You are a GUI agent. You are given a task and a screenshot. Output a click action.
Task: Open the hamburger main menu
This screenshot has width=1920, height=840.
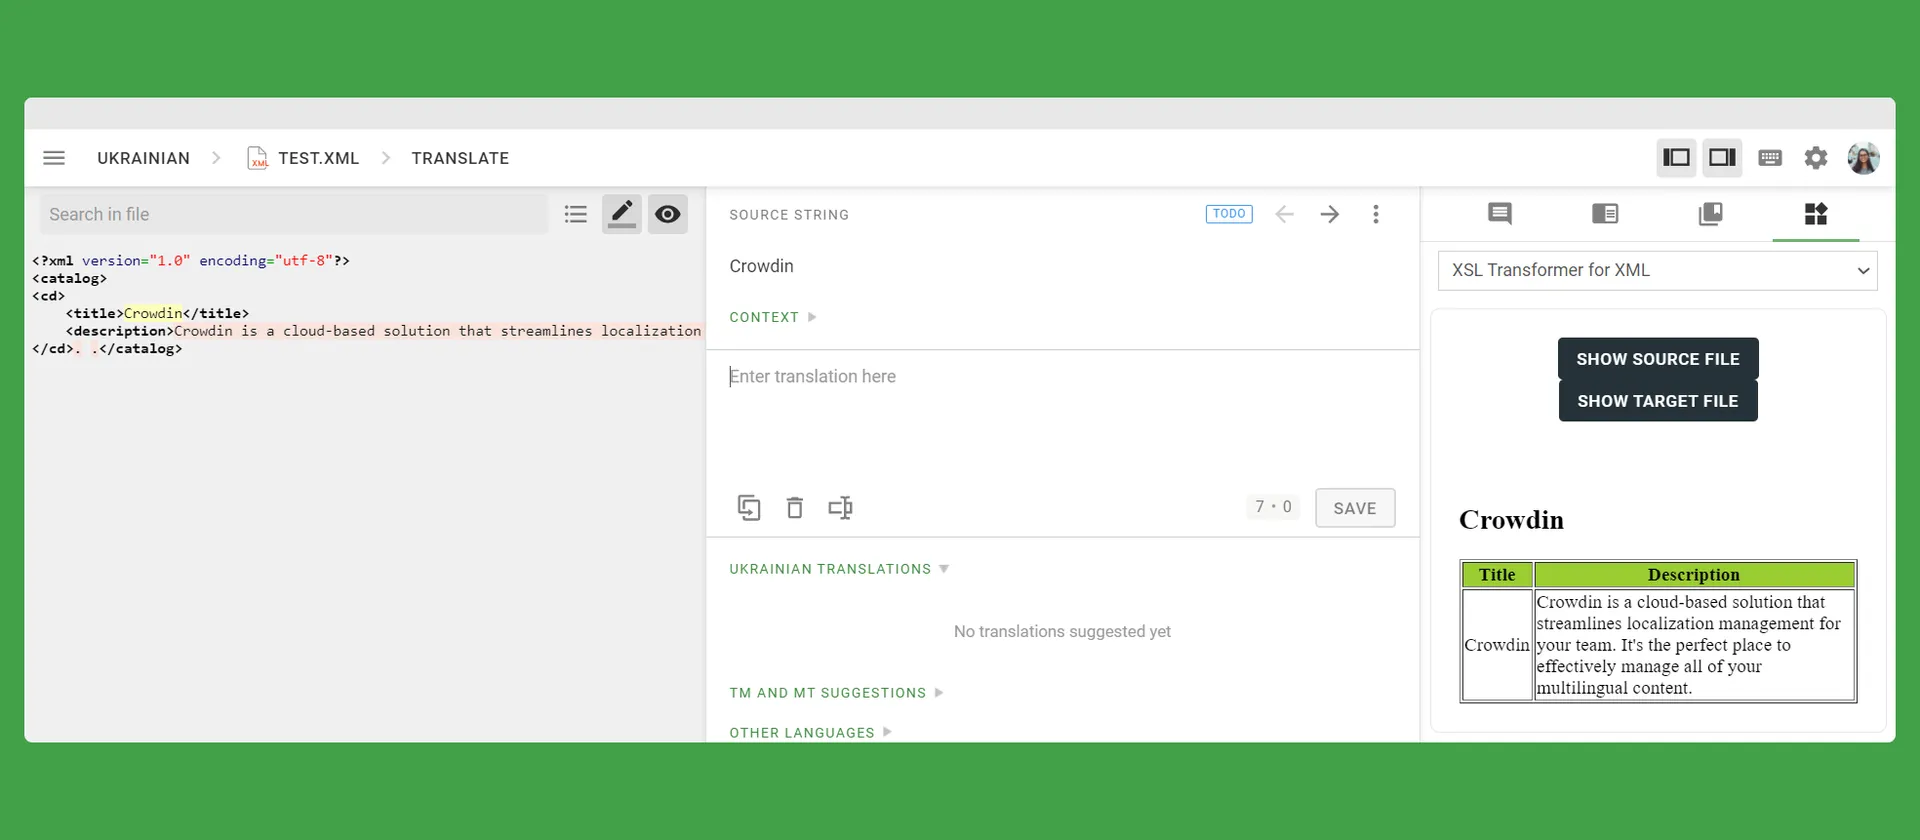(x=54, y=158)
